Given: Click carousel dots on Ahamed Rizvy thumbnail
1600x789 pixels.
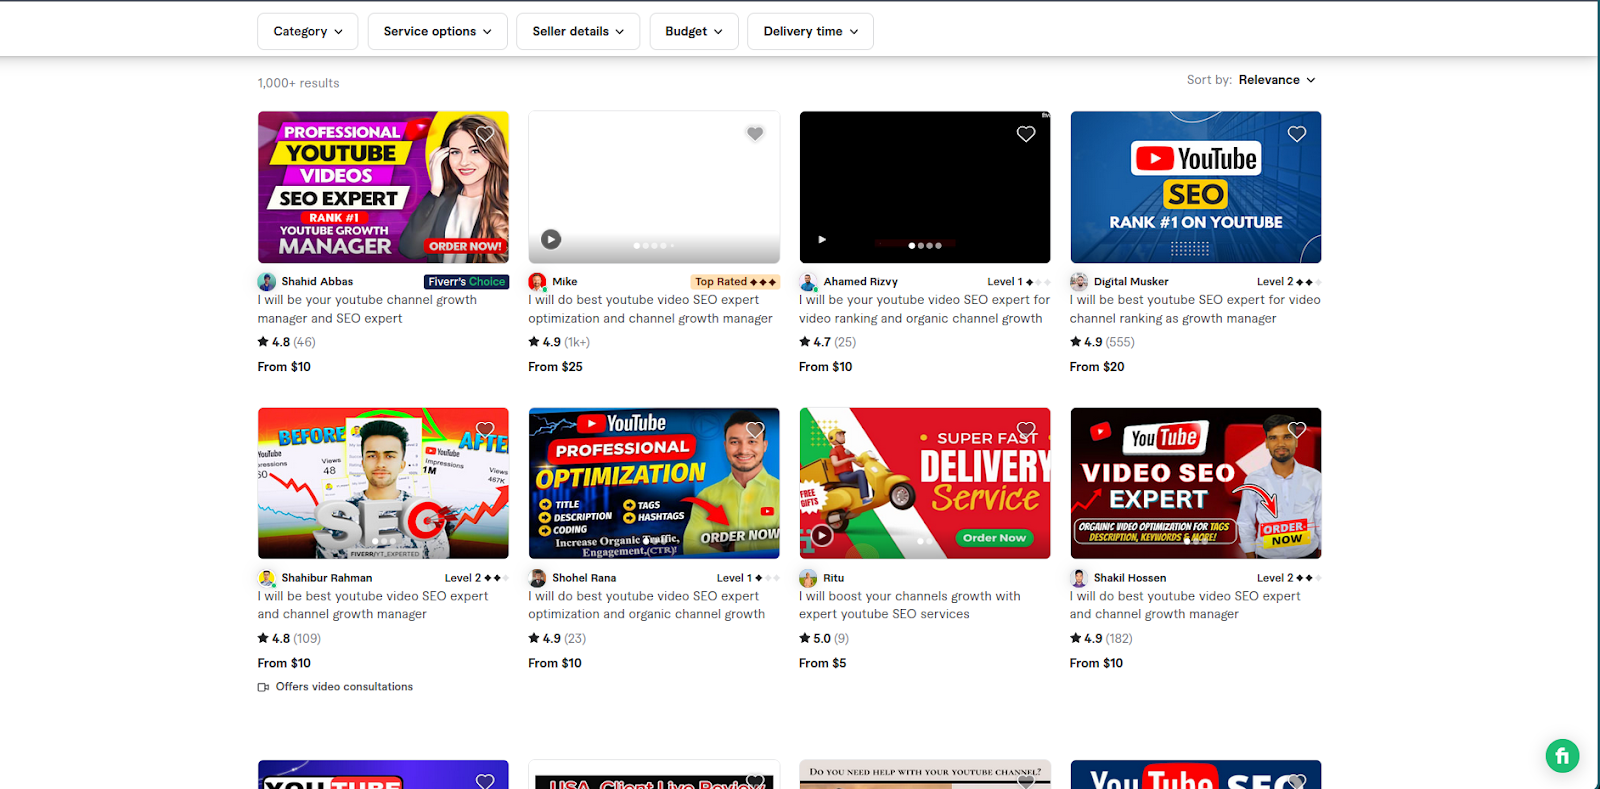Looking at the screenshot, I should [925, 245].
